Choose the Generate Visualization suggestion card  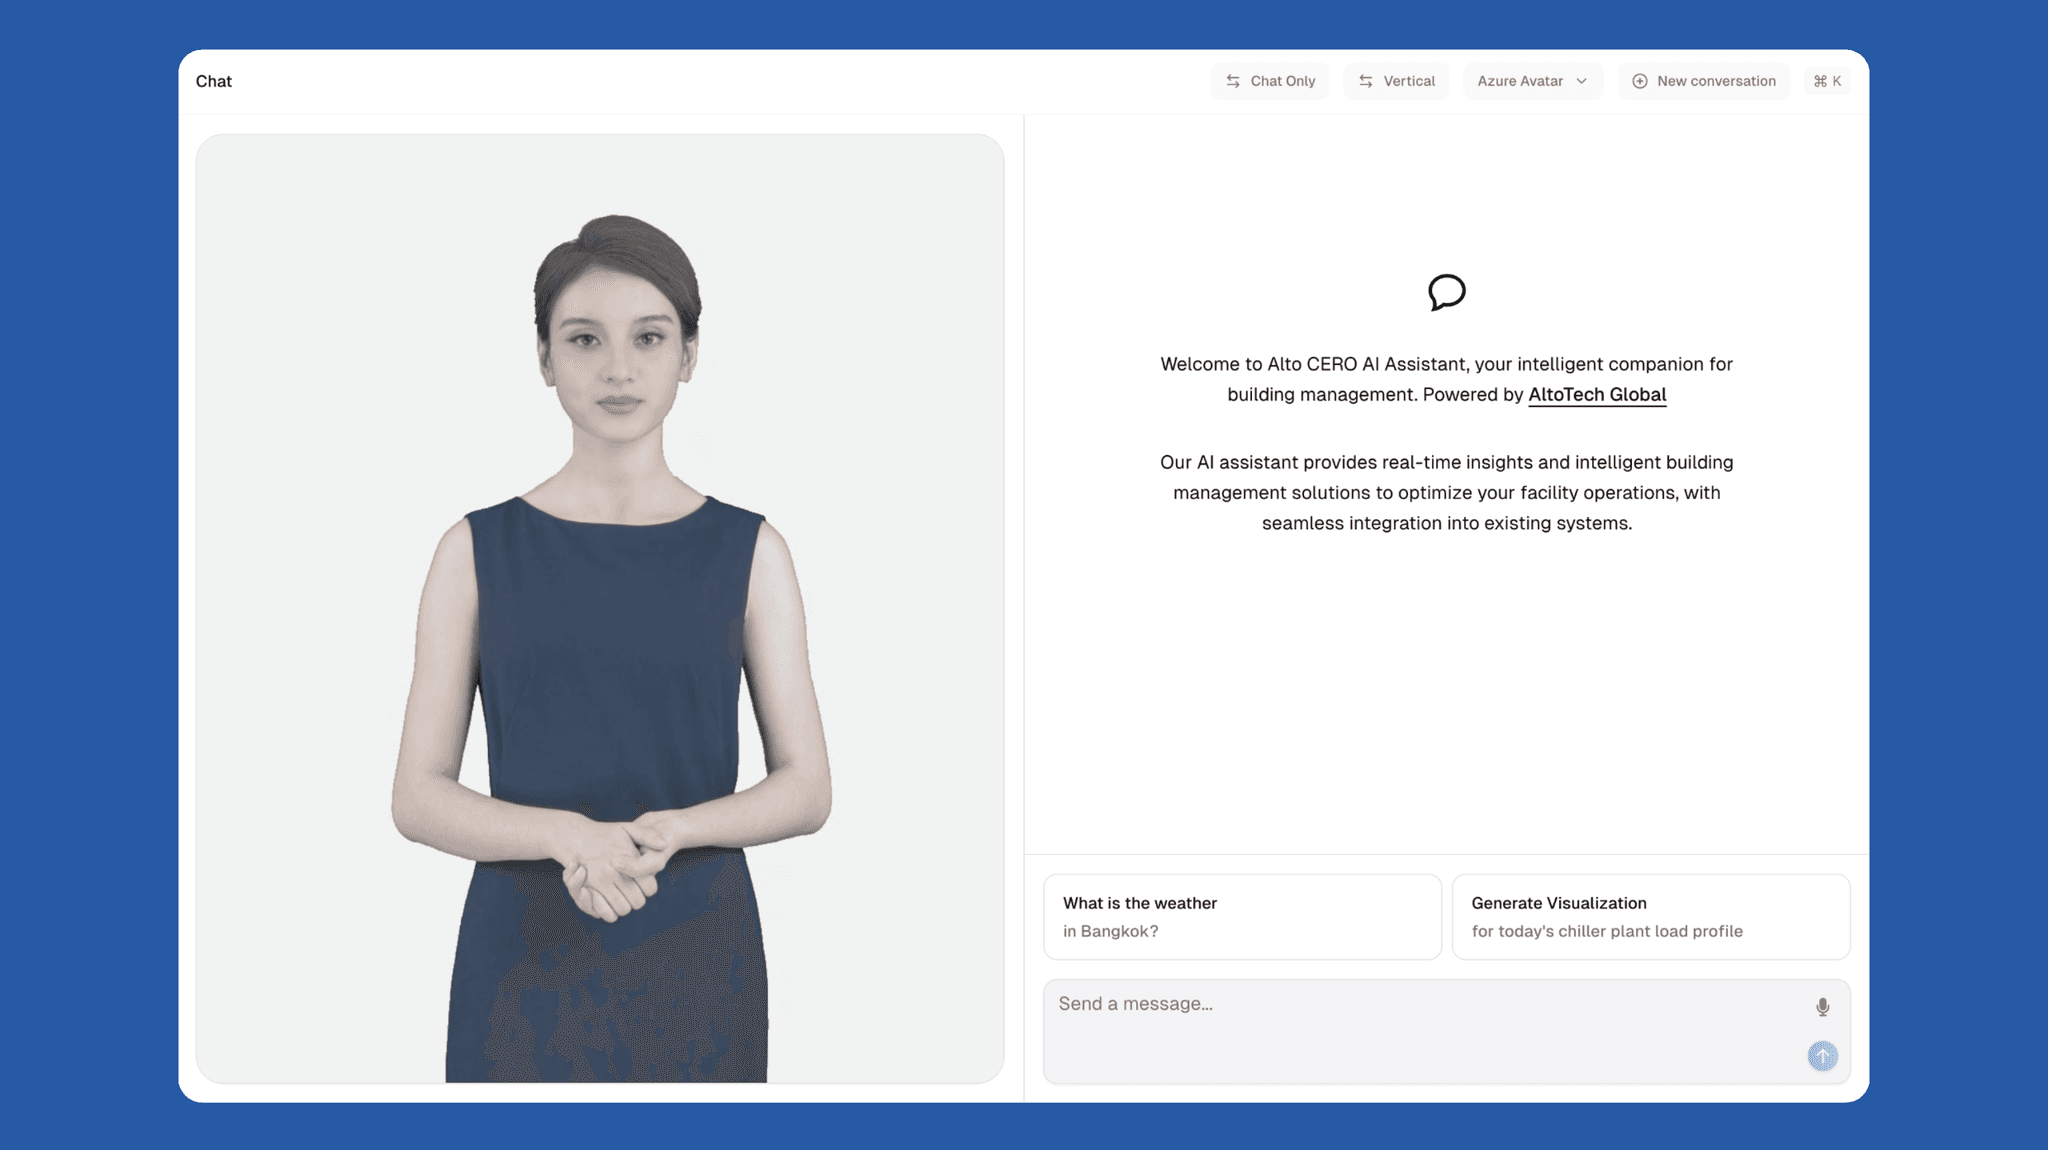[x=1650, y=916]
